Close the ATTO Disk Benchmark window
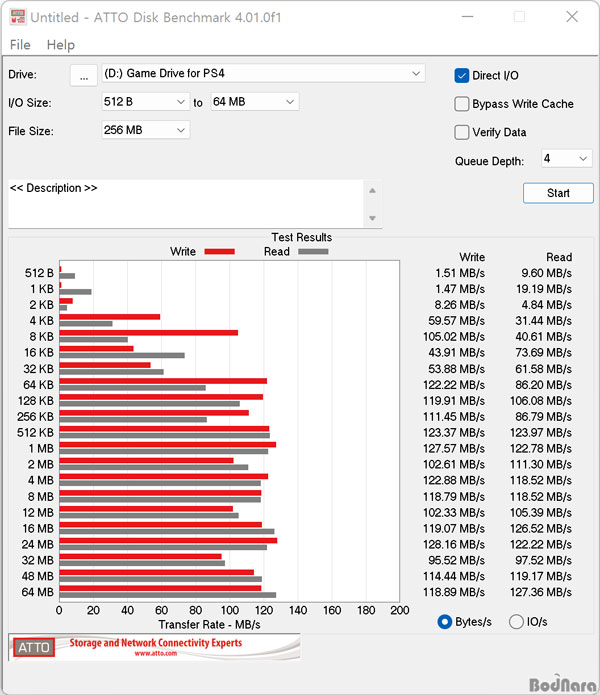Image resolution: width=600 pixels, height=695 pixels. point(572,17)
